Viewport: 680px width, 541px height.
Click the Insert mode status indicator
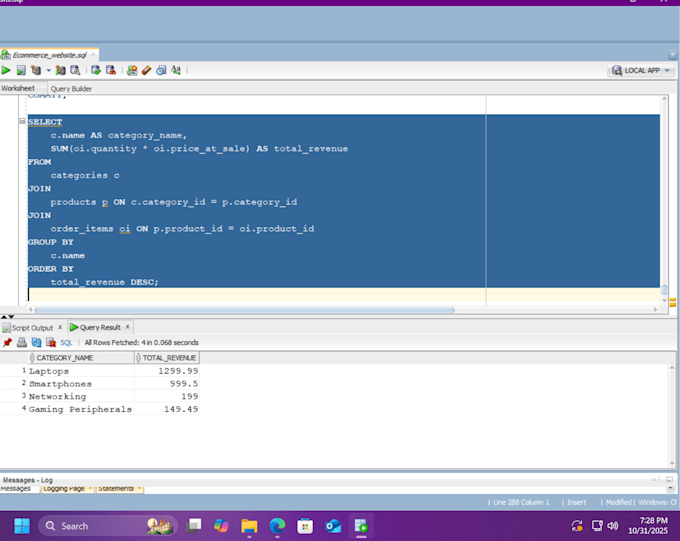pos(576,502)
